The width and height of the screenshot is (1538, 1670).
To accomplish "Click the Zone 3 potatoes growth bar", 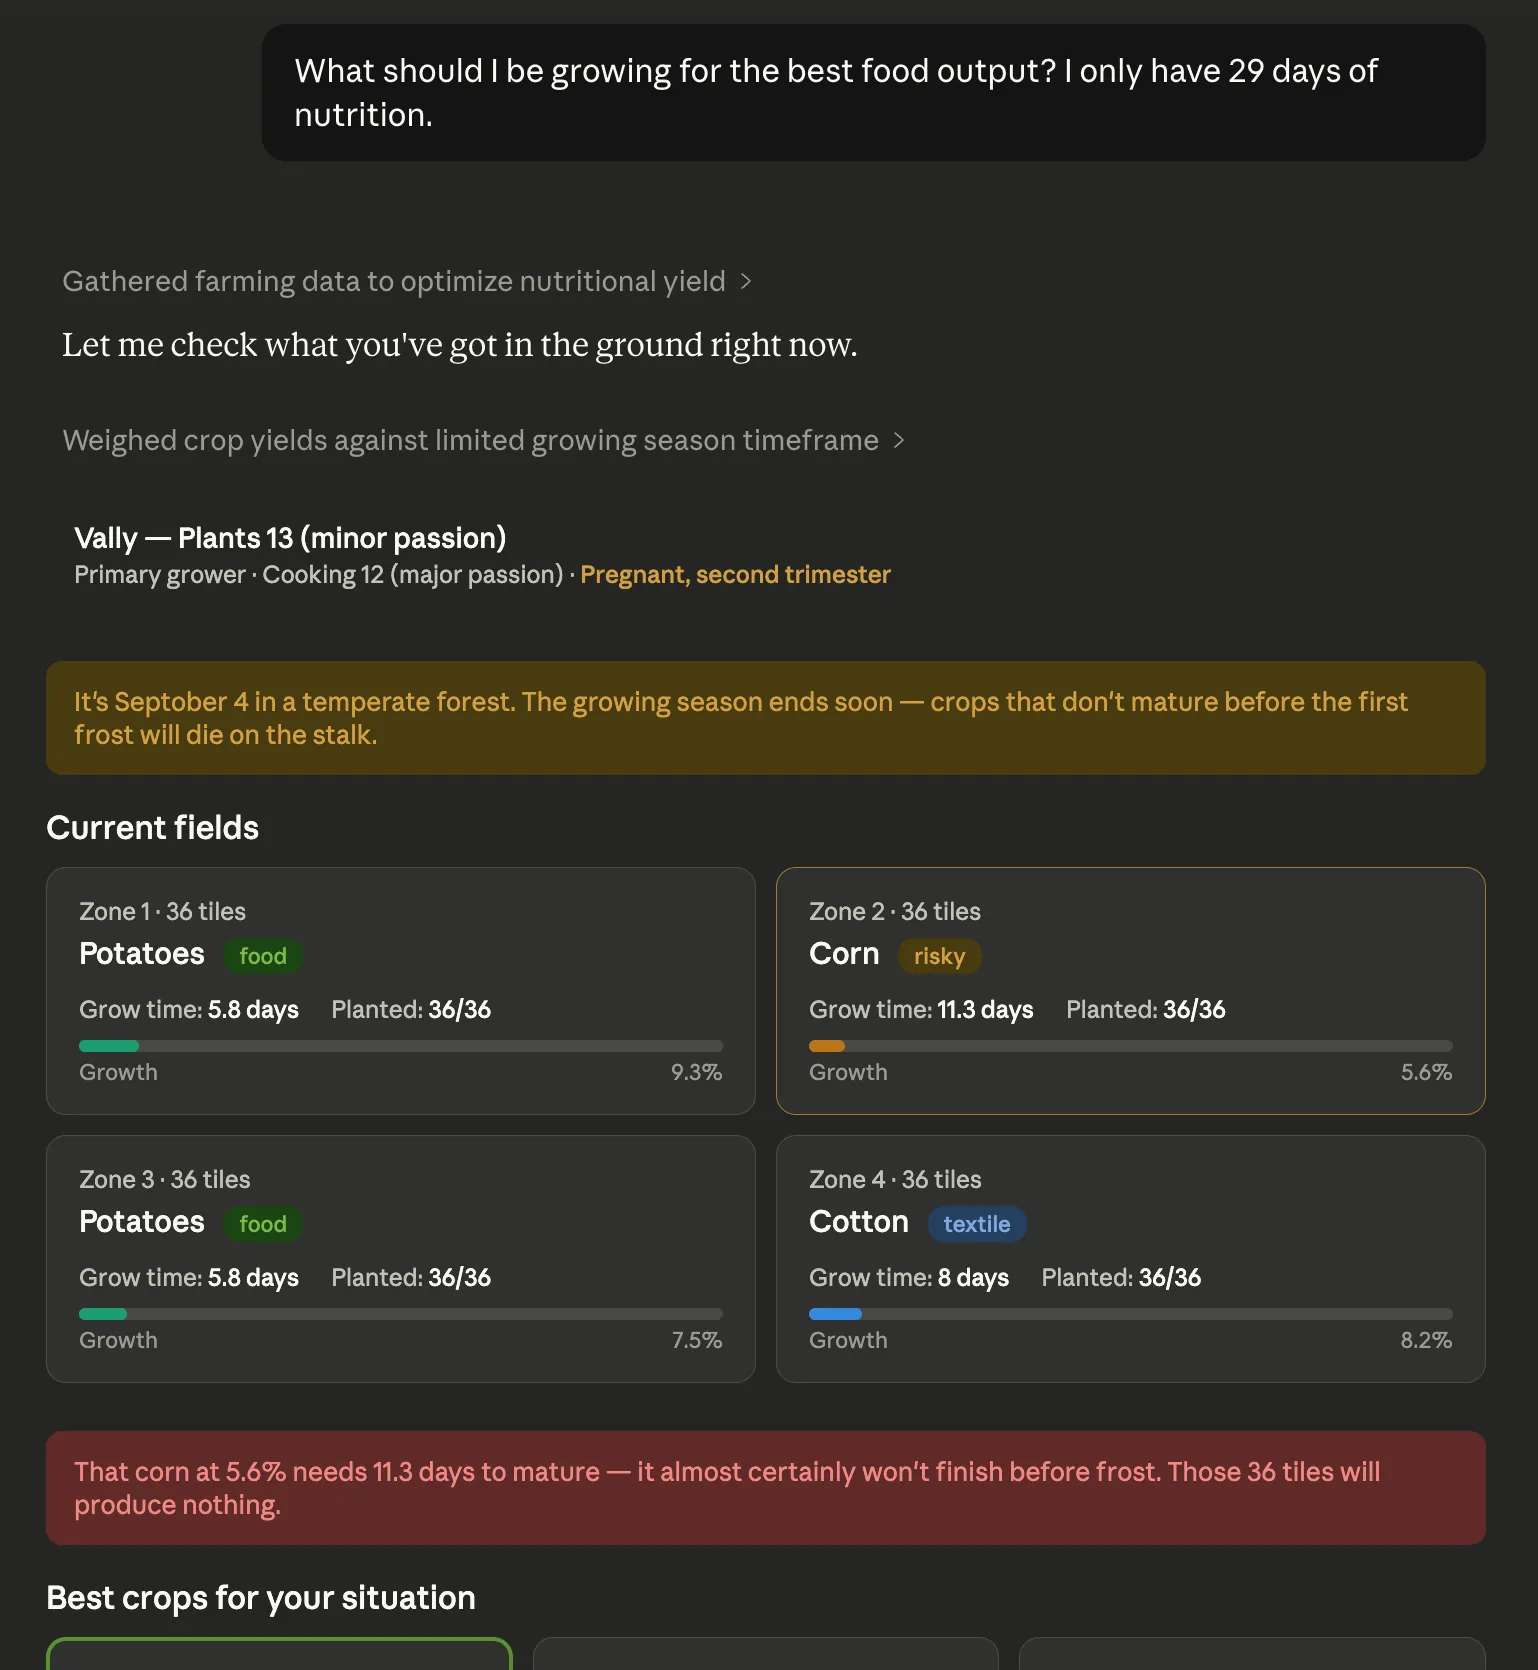I will tap(400, 1314).
